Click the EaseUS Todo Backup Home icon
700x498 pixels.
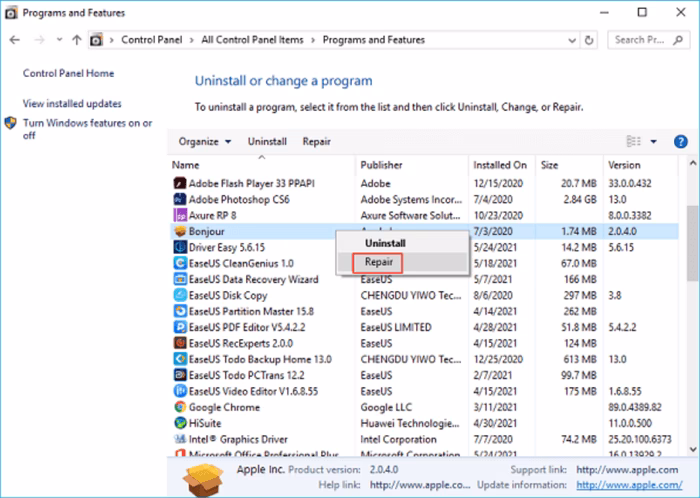(x=180, y=359)
